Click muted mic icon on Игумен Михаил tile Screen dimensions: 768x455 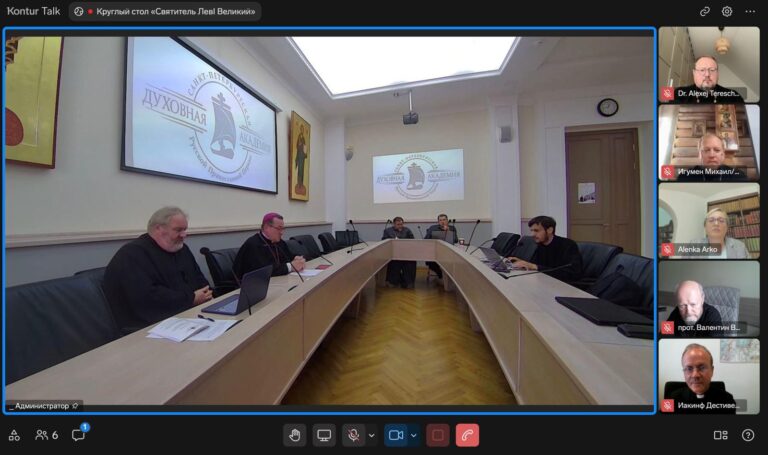(x=667, y=171)
